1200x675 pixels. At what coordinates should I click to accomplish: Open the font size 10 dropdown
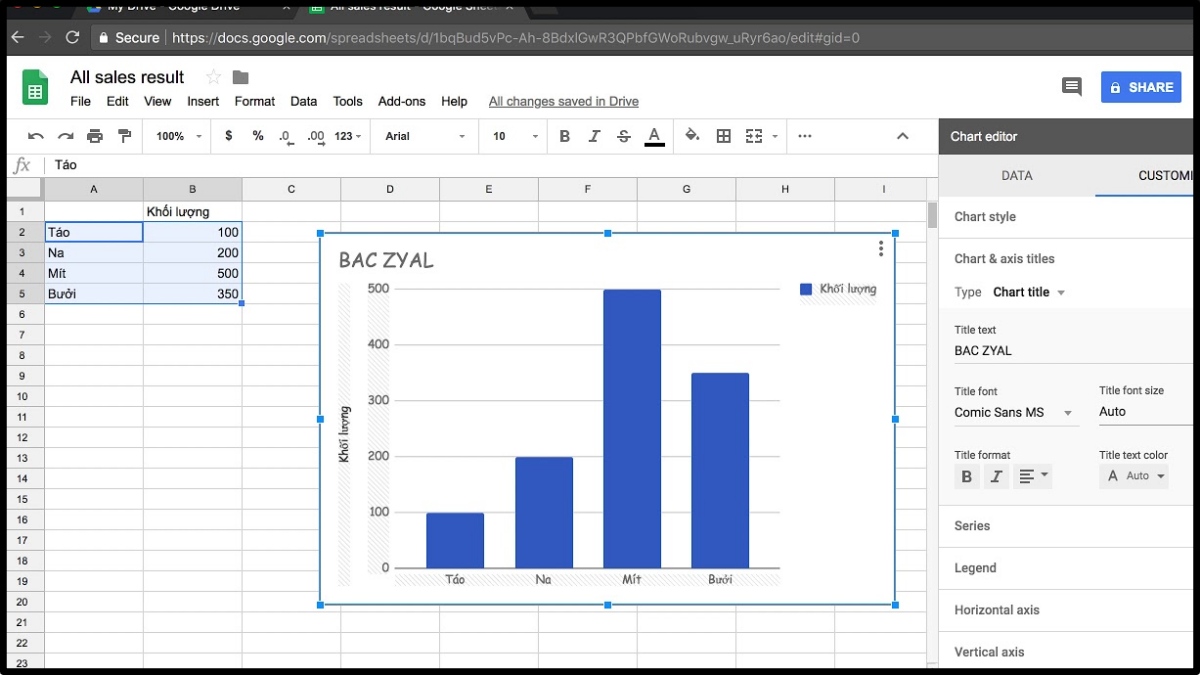tap(515, 136)
